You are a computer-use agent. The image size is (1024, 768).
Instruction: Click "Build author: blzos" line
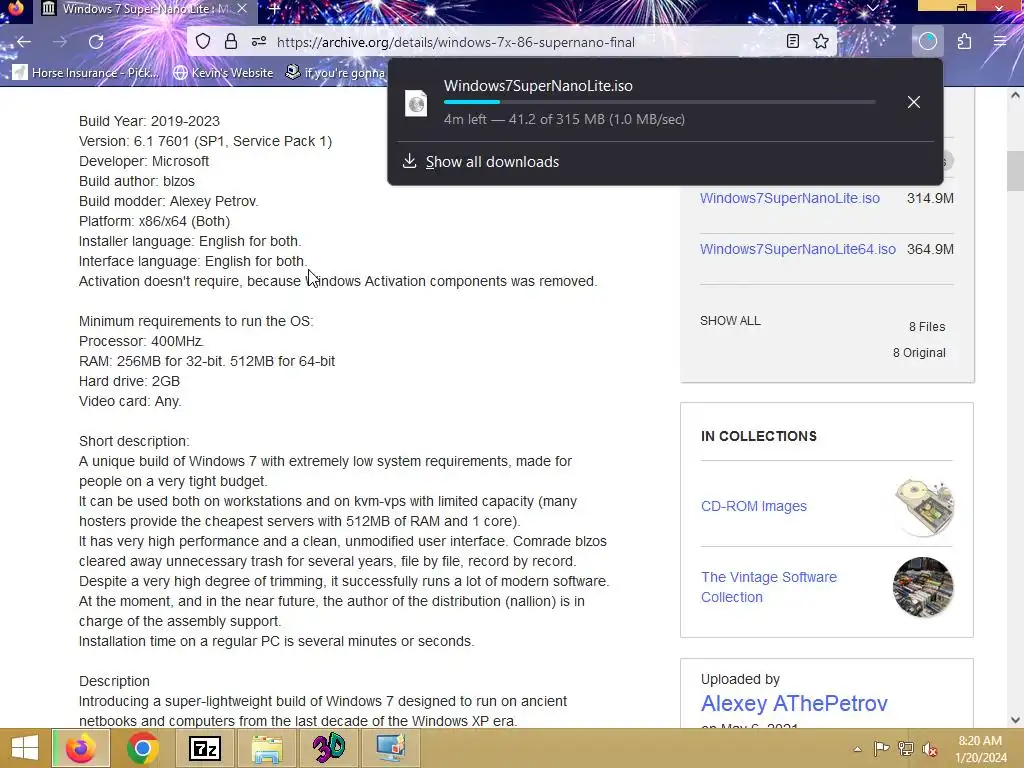[x=136, y=181]
